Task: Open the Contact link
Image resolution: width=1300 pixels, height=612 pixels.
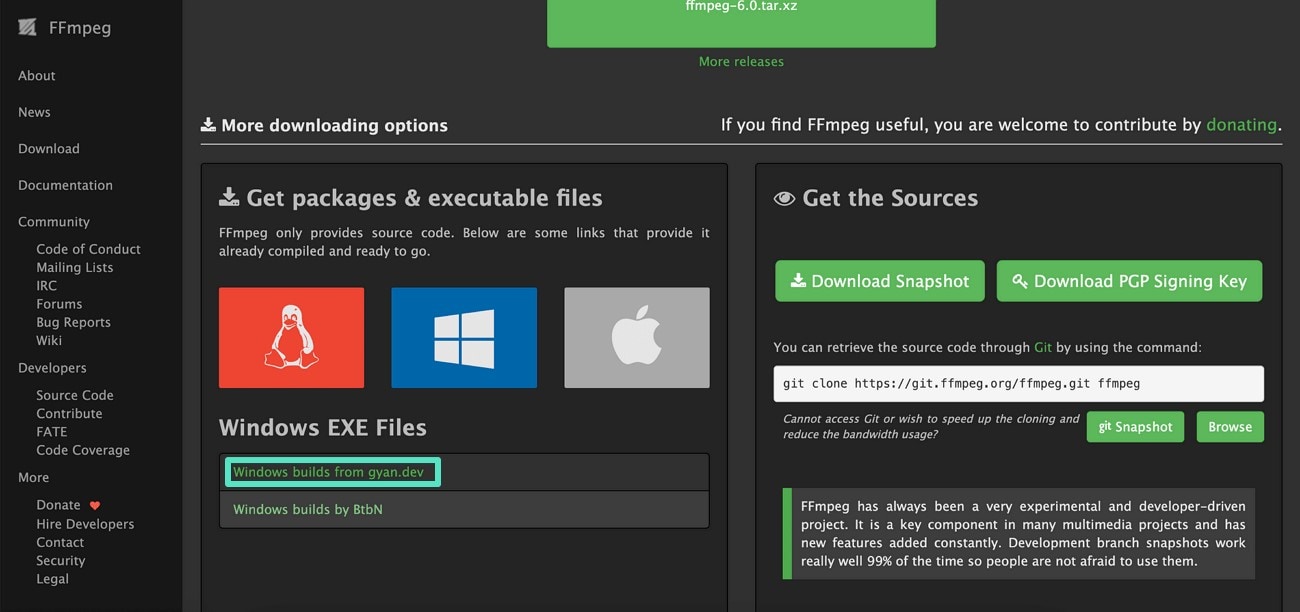Action: coord(60,542)
